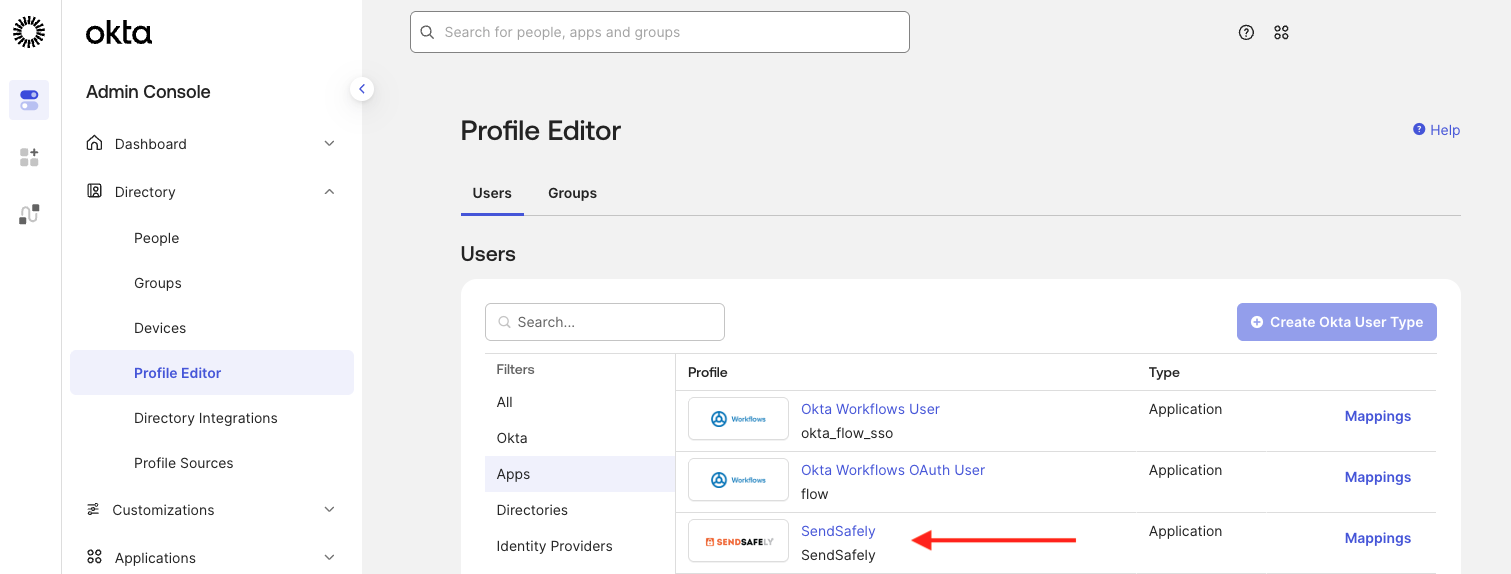Click the Customizations sidebar label
The height and width of the screenshot is (574, 1511).
pyautogui.click(x=163, y=510)
